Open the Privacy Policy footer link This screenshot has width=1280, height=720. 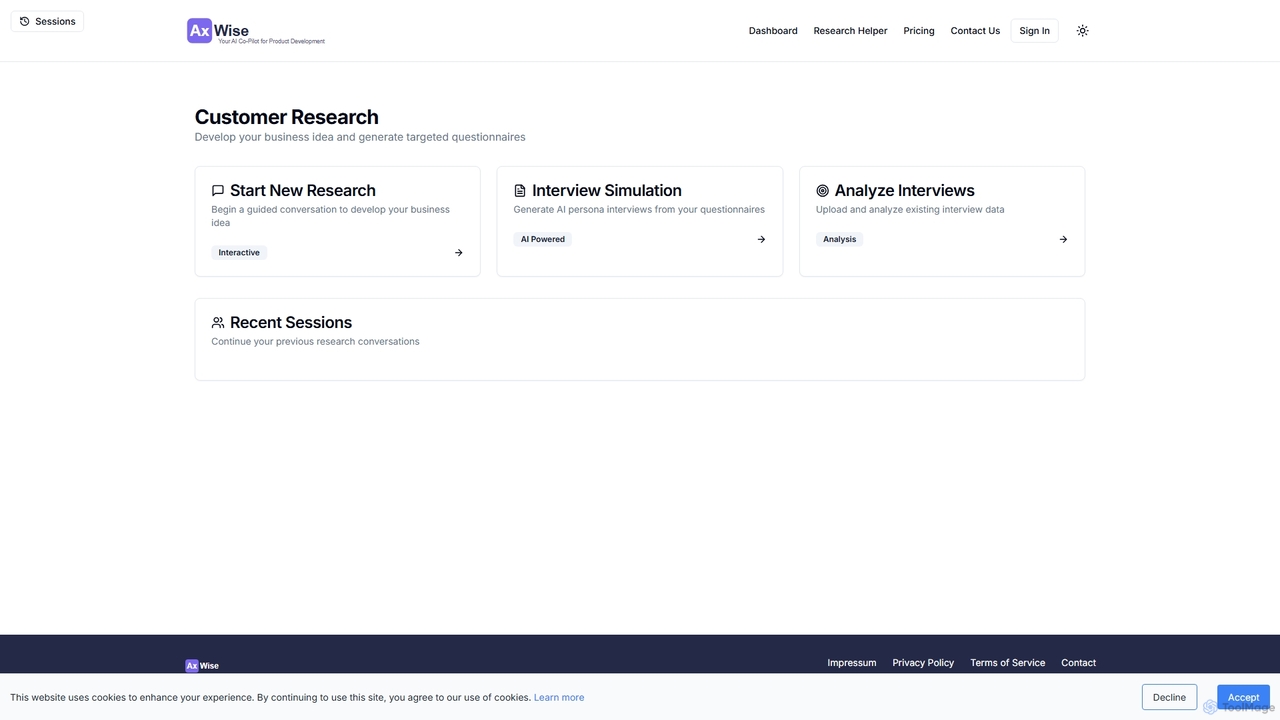(x=923, y=663)
